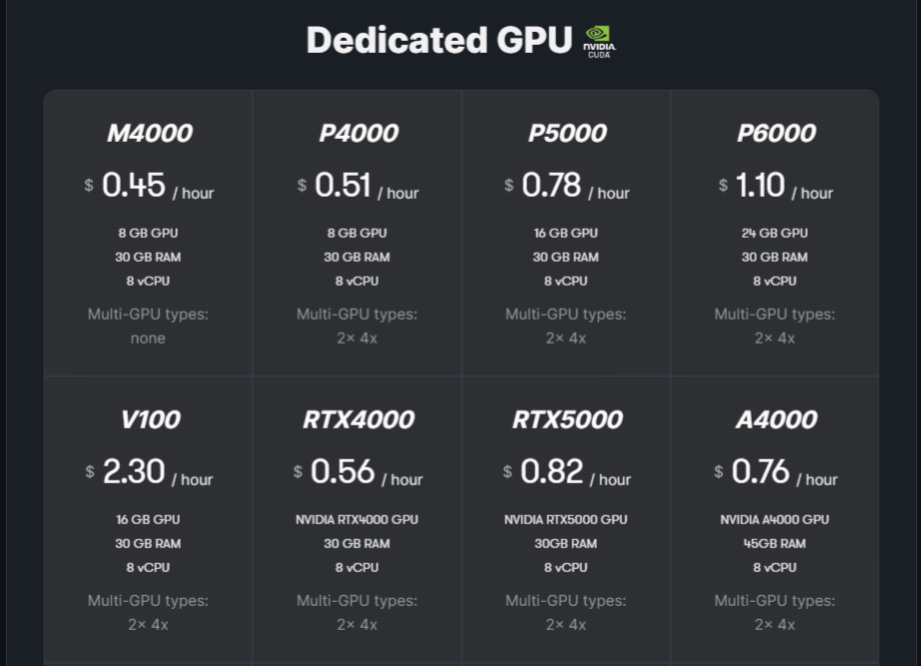
Task: Click the NVIDIA CUDA logo icon
Action: (x=599, y=41)
